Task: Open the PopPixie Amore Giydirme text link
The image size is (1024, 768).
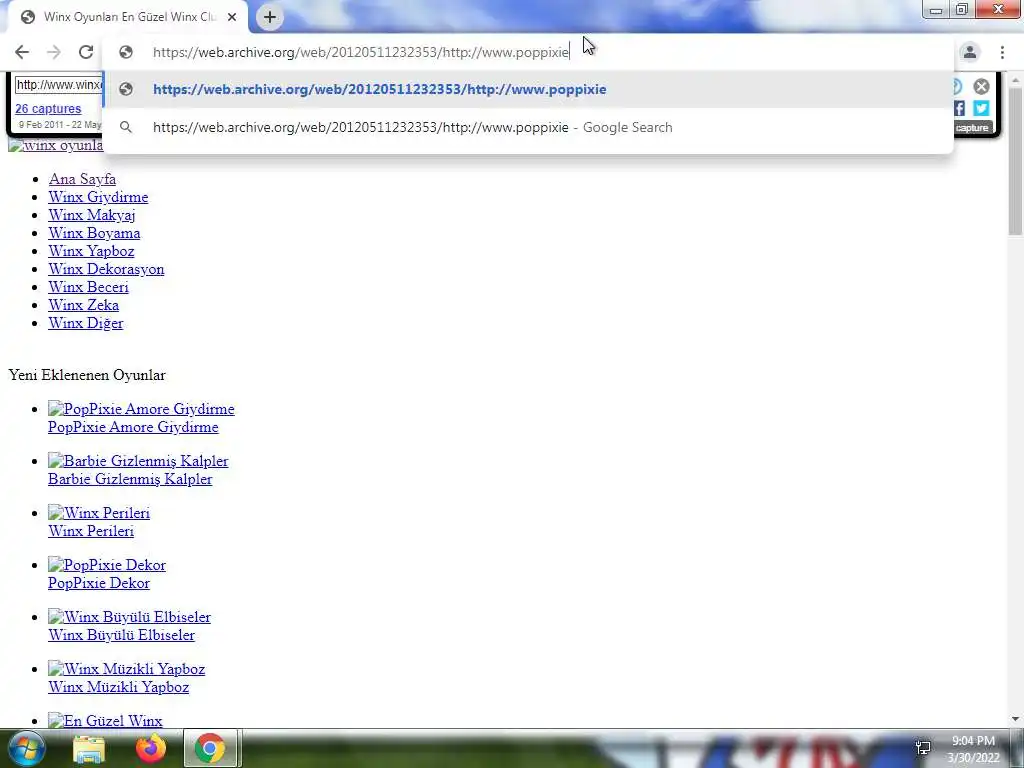Action: (x=133, y=427)
